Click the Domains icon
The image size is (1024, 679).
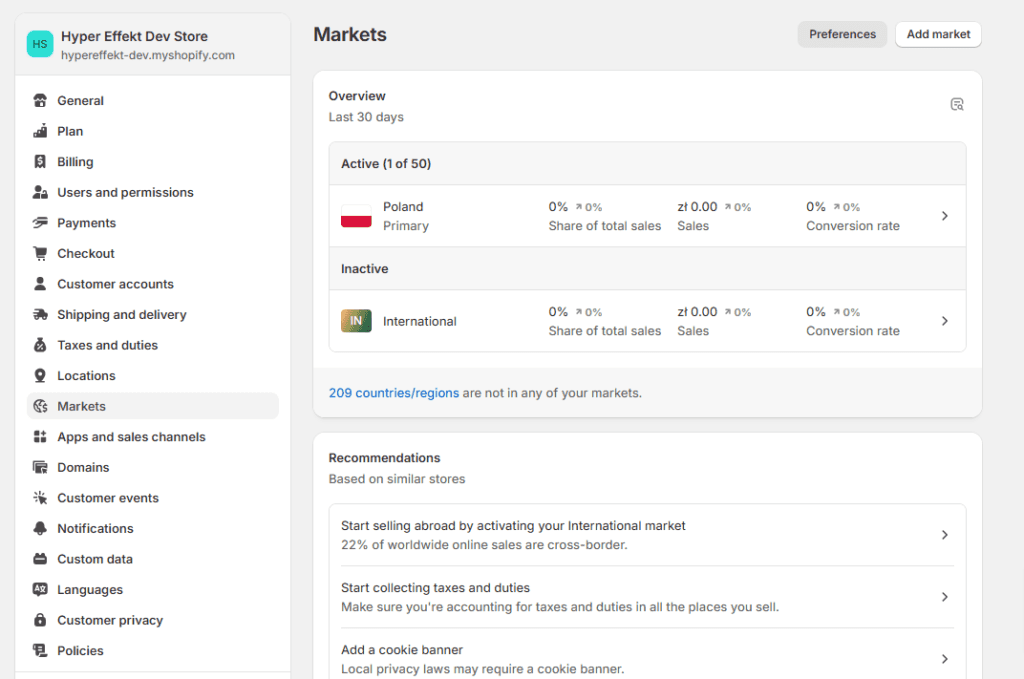[x=40, y=467]
